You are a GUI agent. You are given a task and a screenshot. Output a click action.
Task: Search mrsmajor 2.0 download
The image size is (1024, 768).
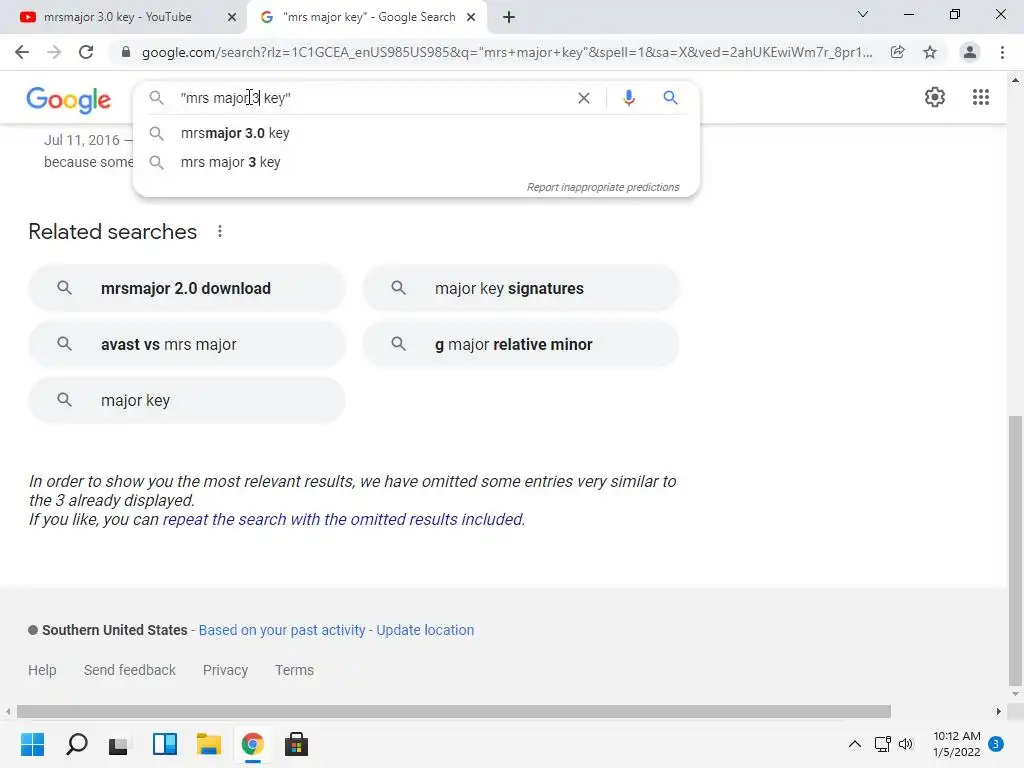click(187, 288)
